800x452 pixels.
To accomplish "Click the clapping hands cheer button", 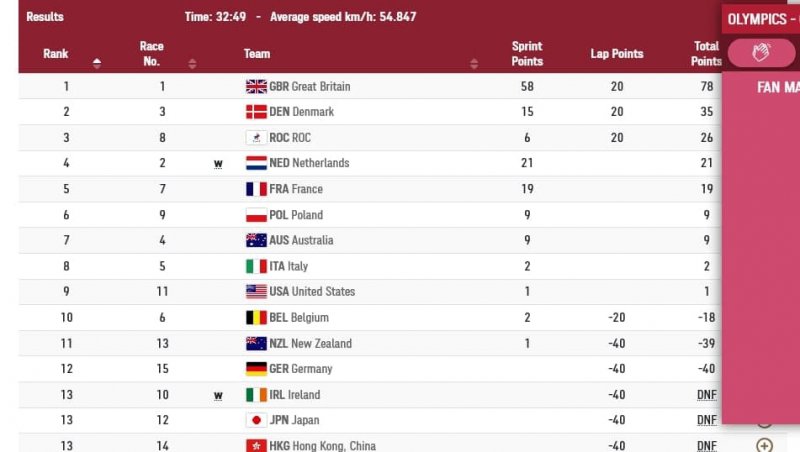I will (760, 52).
